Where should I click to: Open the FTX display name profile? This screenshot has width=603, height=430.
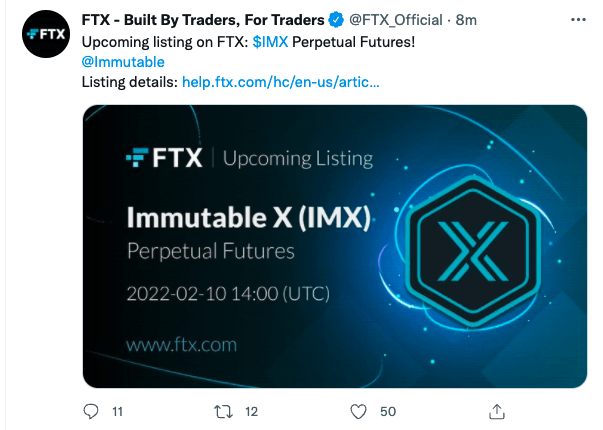pyautogui.click(x=202, y=20)
